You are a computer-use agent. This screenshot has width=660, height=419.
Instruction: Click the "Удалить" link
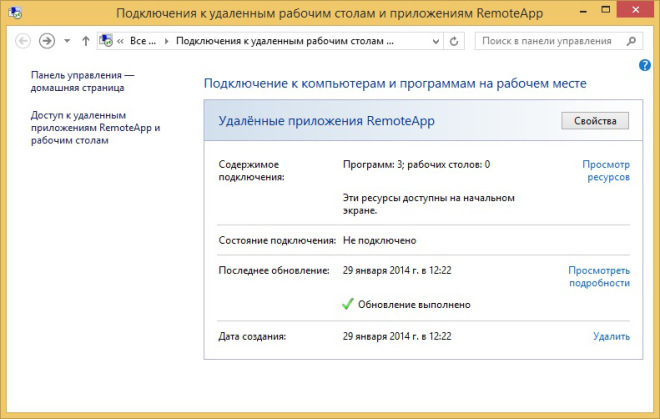611,336
